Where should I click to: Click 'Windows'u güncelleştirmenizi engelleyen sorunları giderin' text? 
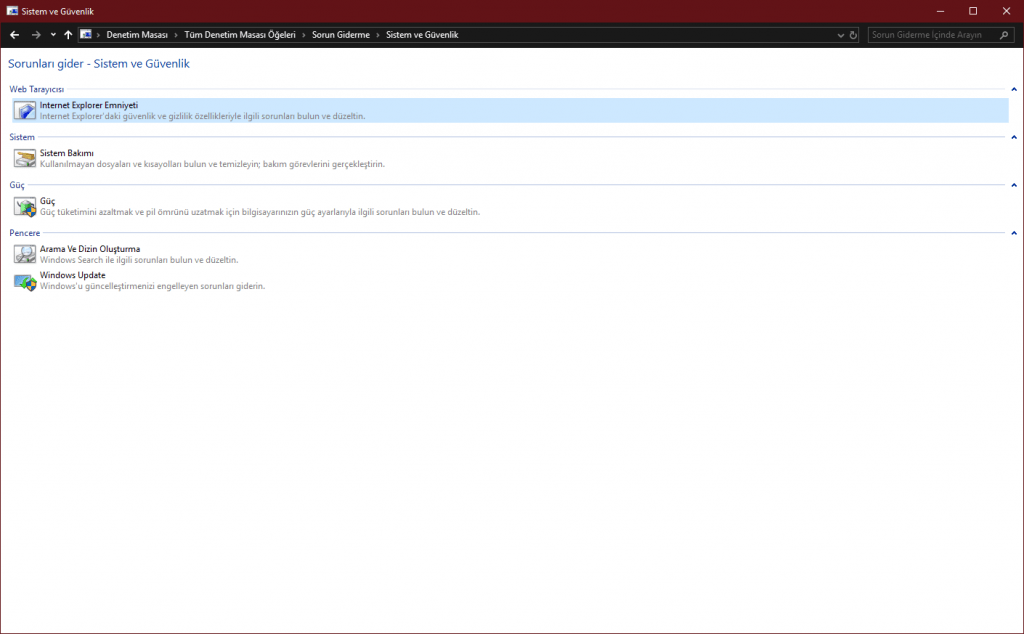(x=152, y=286)
